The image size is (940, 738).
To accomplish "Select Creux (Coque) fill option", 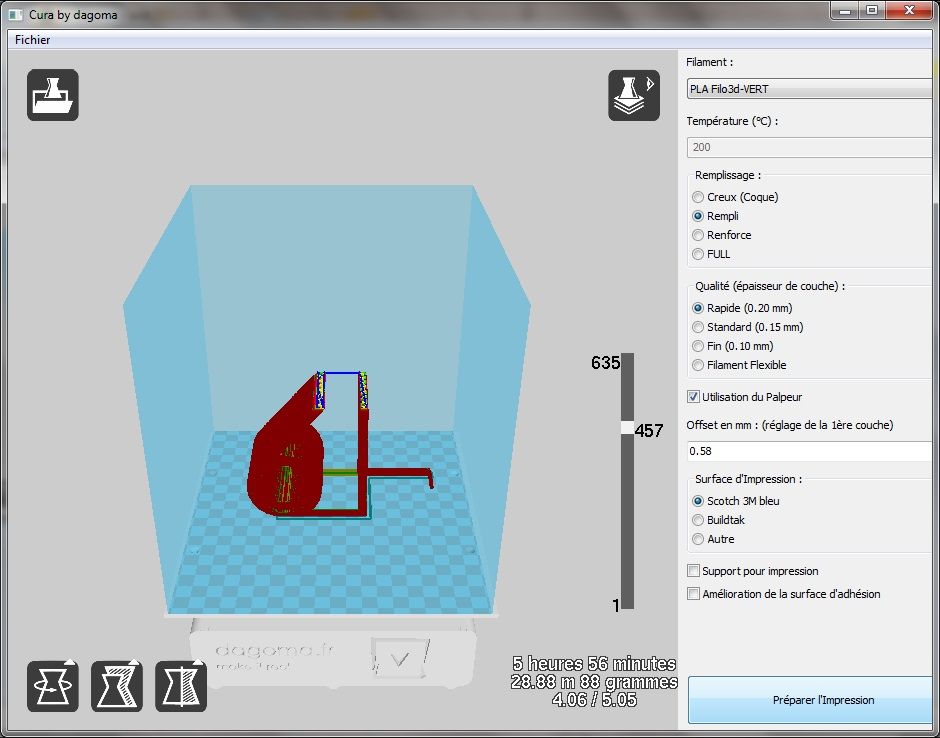I will (x=736, y=197).
